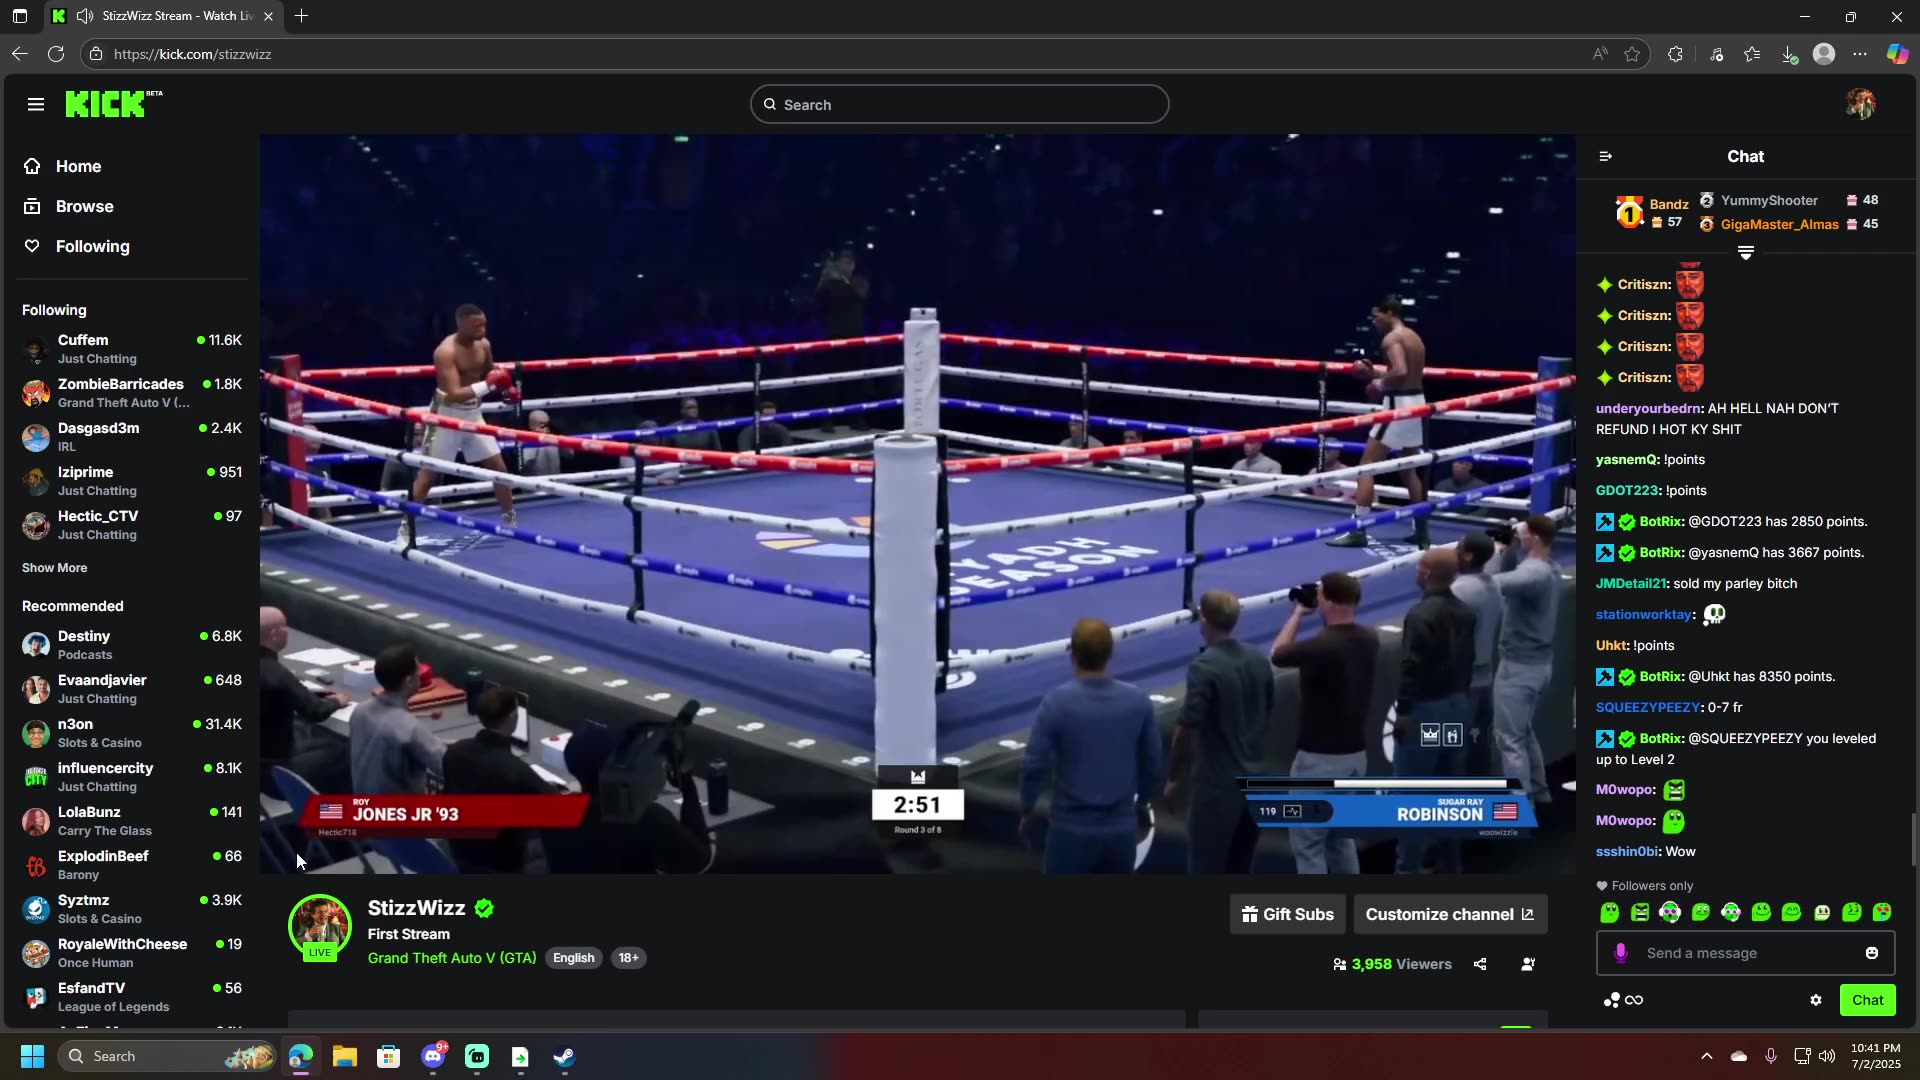
Task: Expand 'Show More' under Following
Action: click(54, 567)
